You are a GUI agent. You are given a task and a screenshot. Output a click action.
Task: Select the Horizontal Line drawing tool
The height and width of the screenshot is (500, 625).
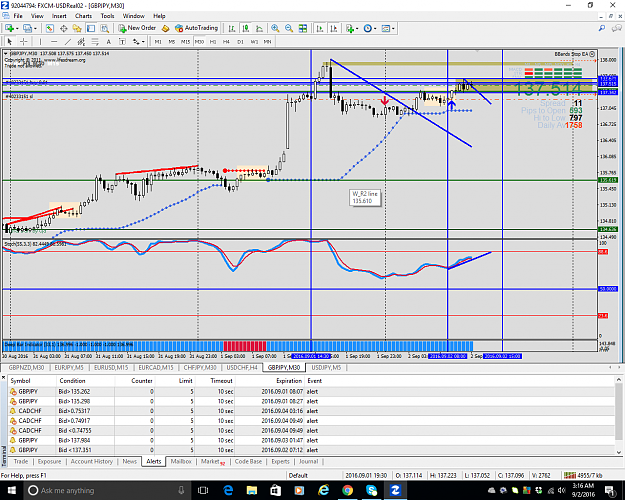point(54,41)
